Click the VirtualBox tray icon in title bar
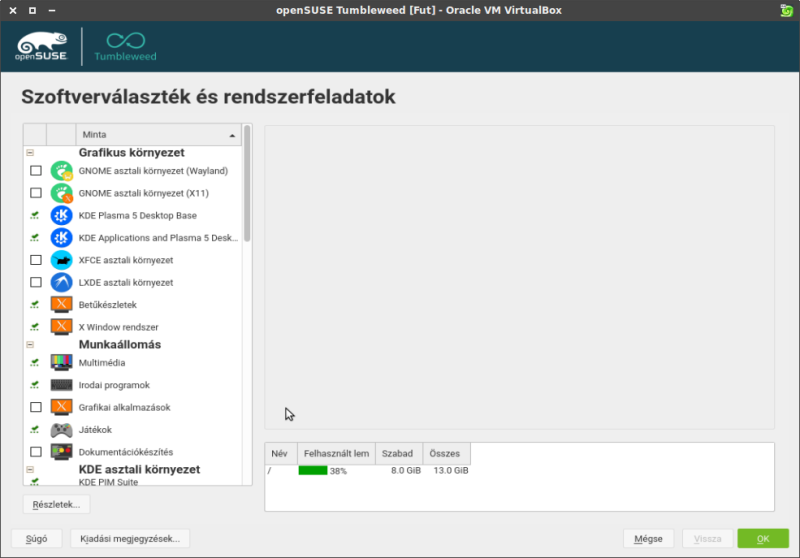The width and height of the screenshot is (800, 558). (x=786, y=10)
